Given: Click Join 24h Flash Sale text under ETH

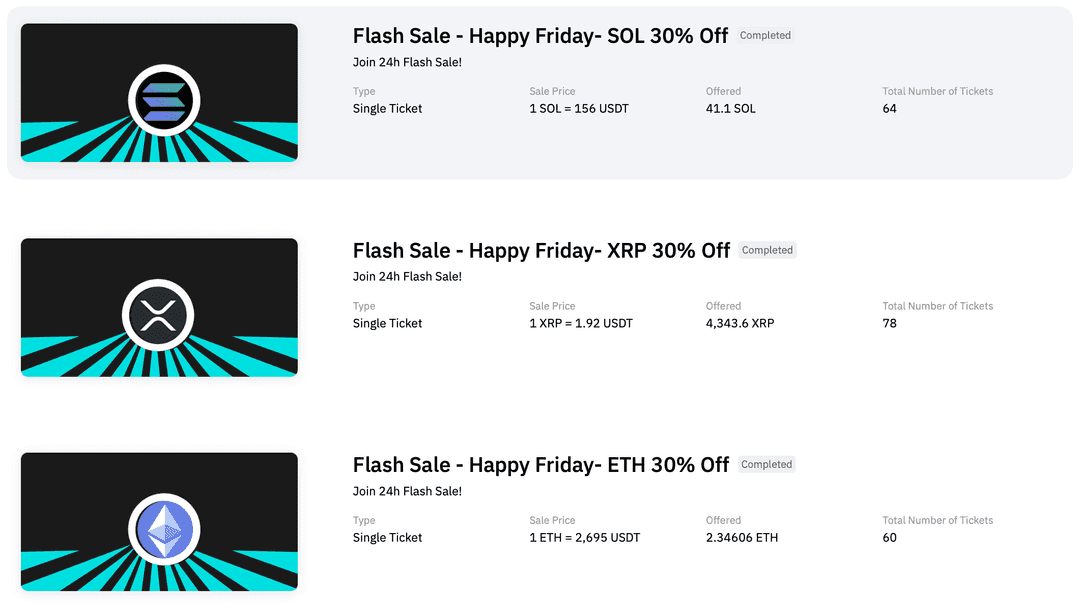Looking at the screenshot, I should (x=407, y=492).
